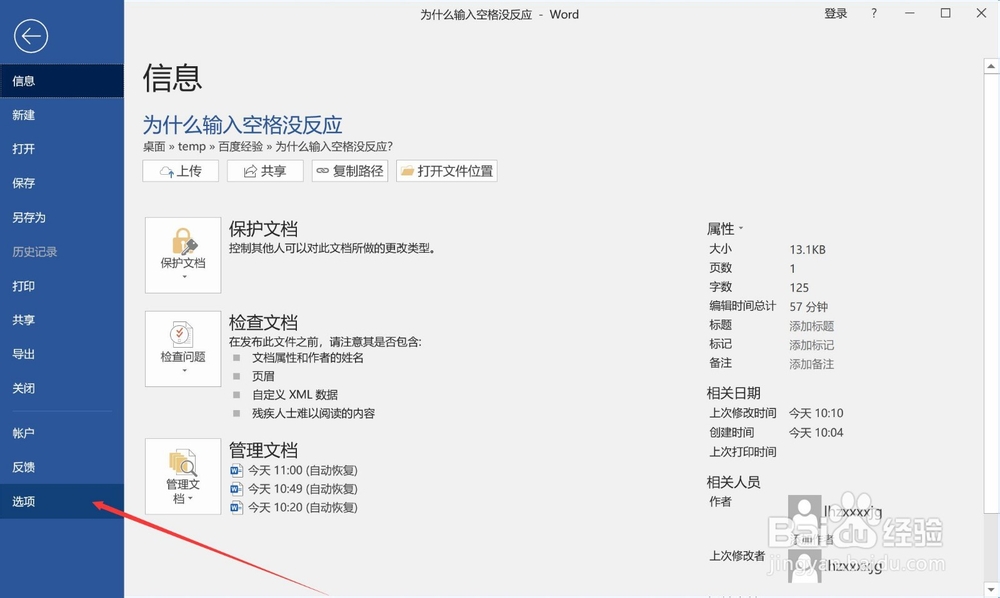
Task: Click the 57 分钟 editing time value
Action: click(x=809, y=307)
